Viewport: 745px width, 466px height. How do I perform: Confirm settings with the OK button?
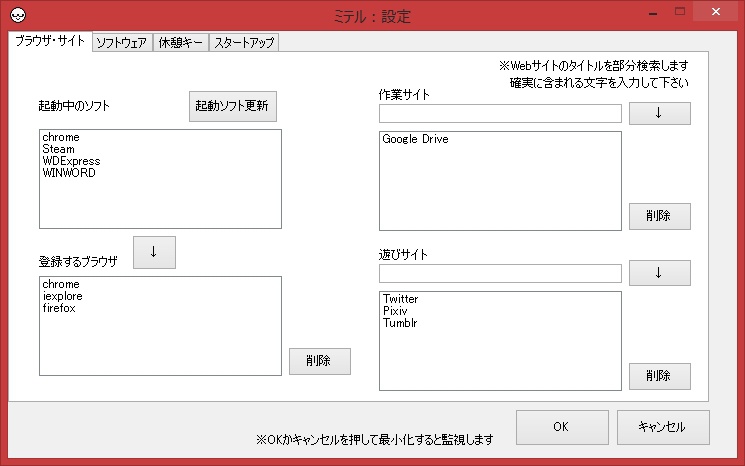[x=562, y=427]
